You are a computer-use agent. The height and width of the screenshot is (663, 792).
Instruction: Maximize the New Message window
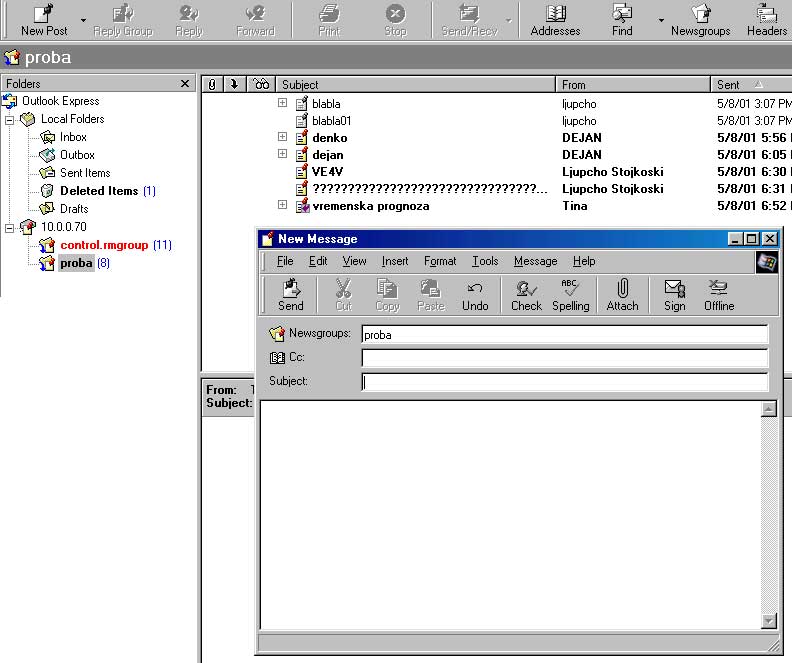pos(752,238)
